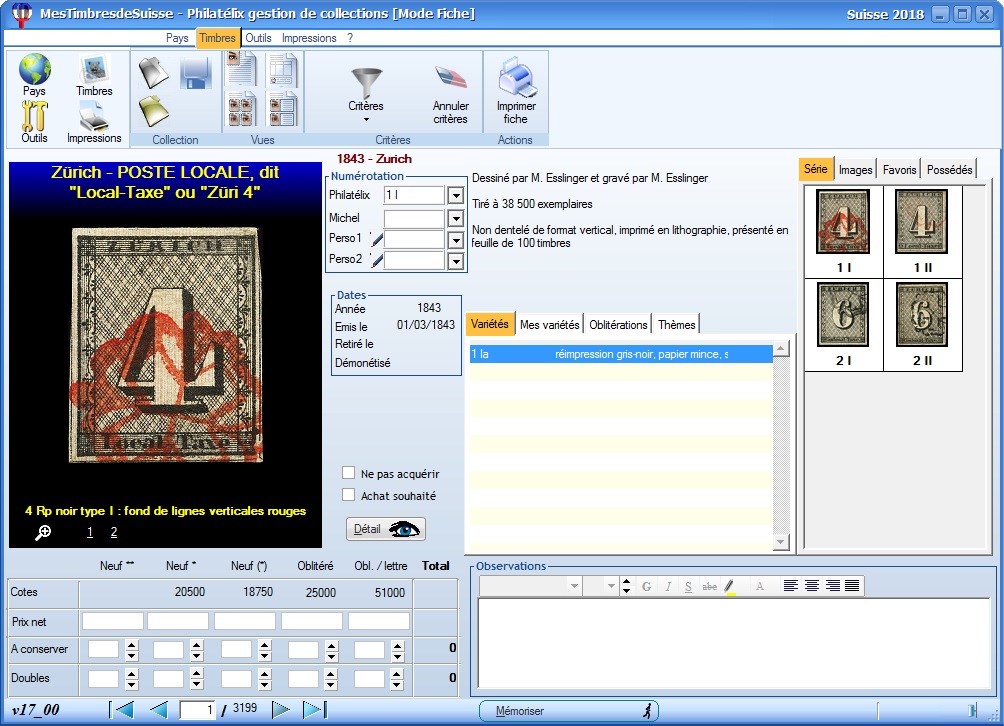The height and width of the screenshot is (726, 1004).
Task: Apply underline (S) formatting in Observations
Action: (x=688, y=586)
